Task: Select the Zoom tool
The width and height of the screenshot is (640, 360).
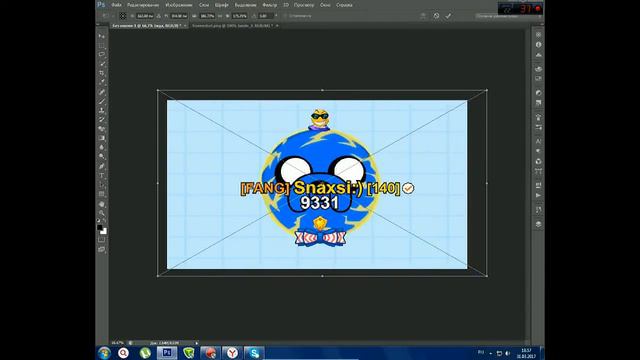Action: pos(101,213)
